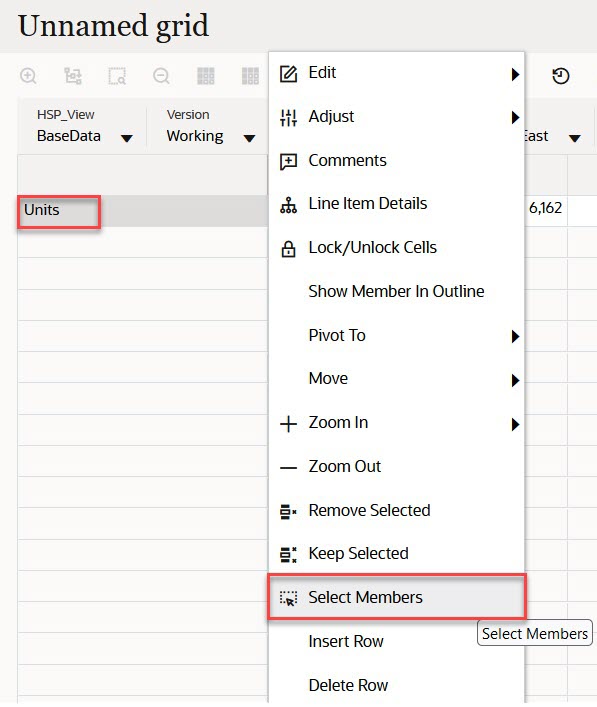Click the Remove Selected icon

[289, 512]
